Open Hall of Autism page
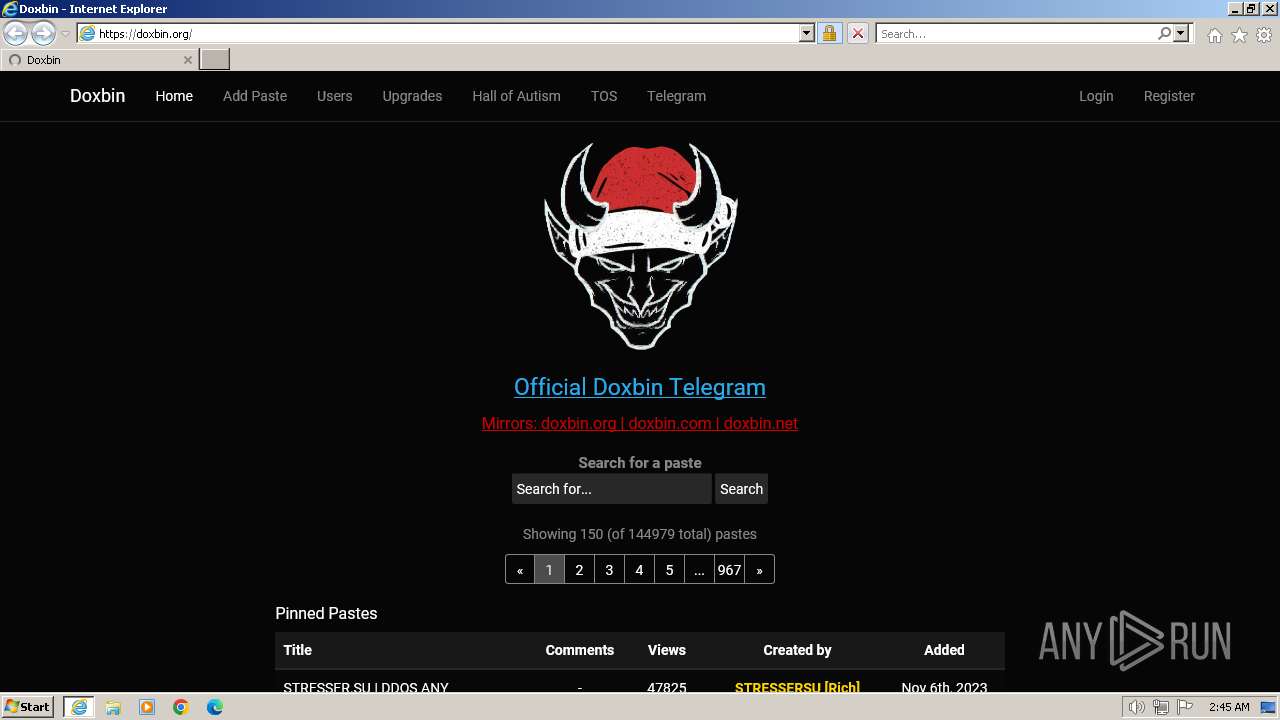 click(x=516, y=96)
